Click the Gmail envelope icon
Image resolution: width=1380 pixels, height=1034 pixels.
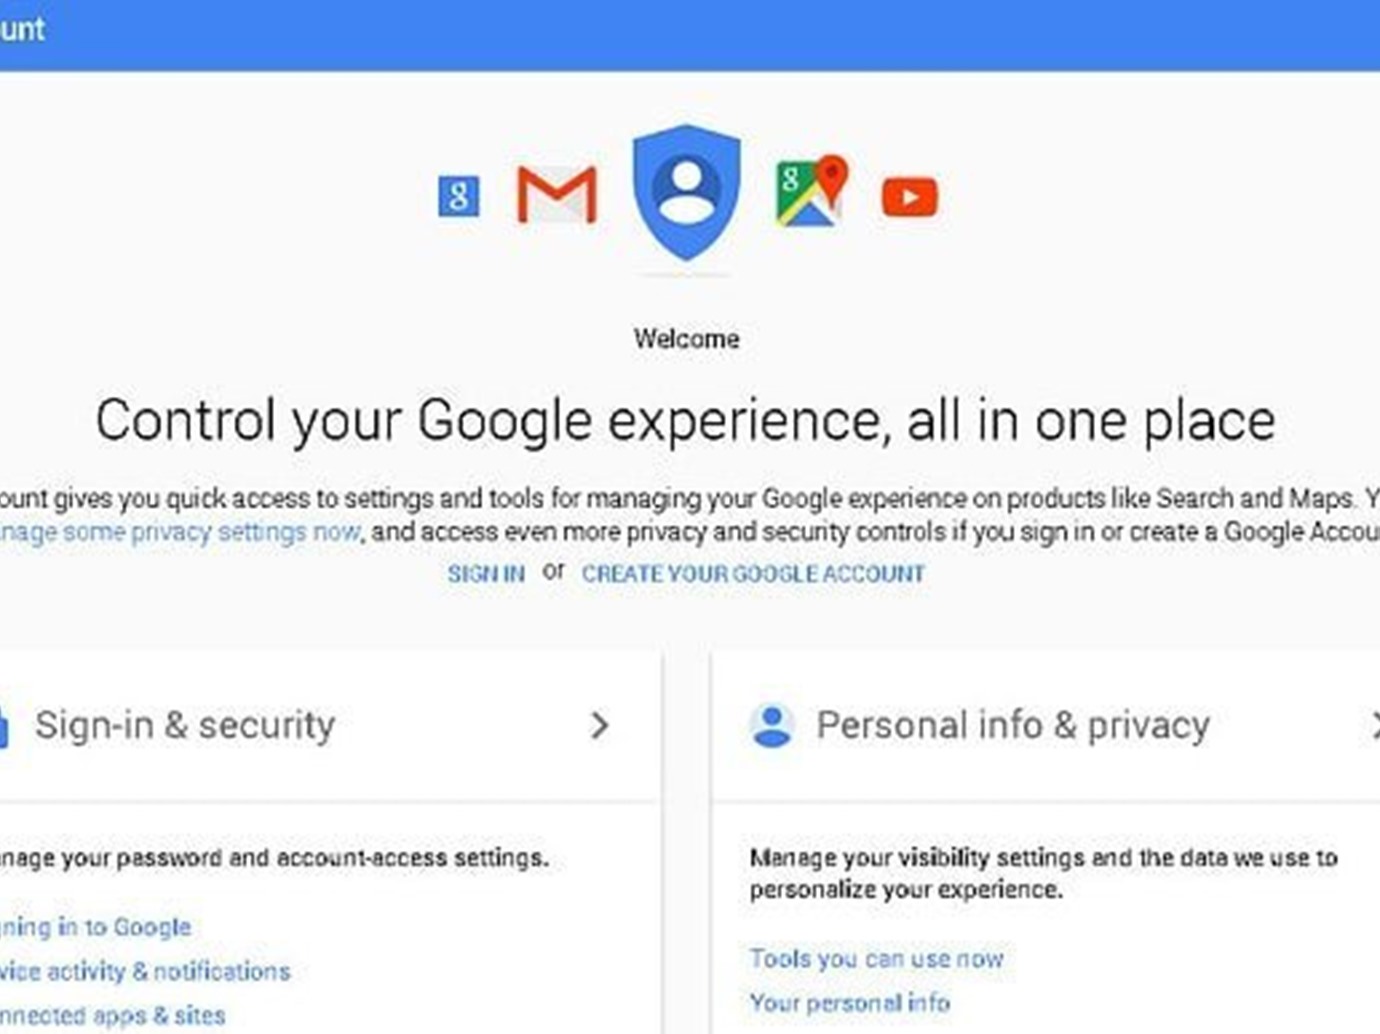point(556,194)
